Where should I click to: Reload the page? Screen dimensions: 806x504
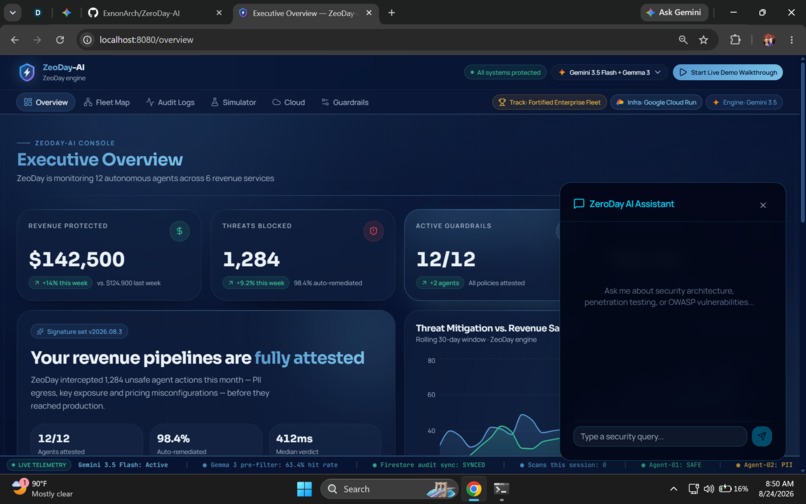60,40
